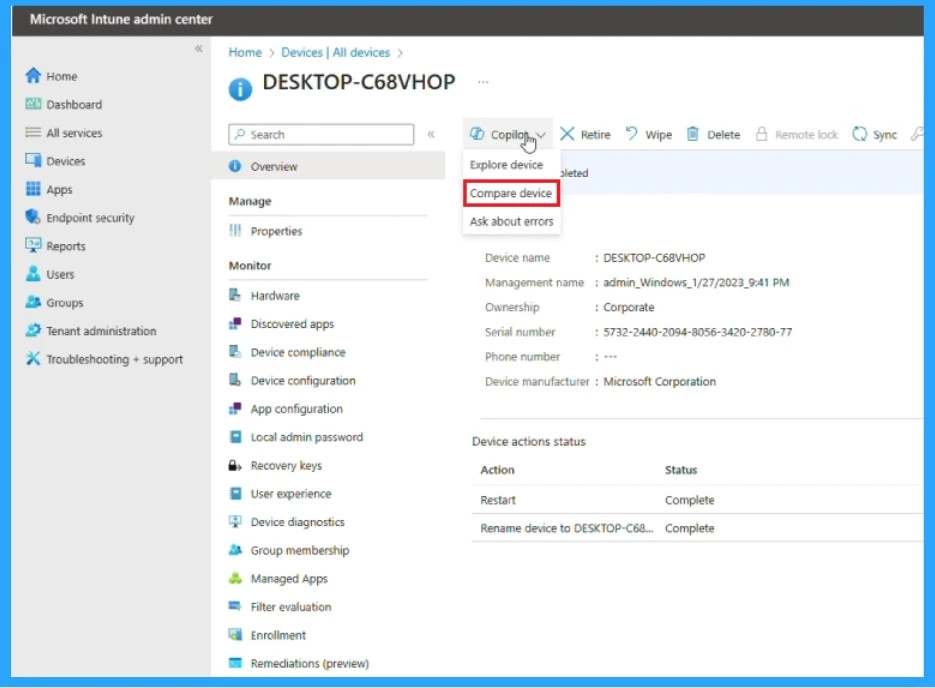Open the App configuration icon
Image resolution: width=935 pixels, height=688 pixels.
[236, 408]
